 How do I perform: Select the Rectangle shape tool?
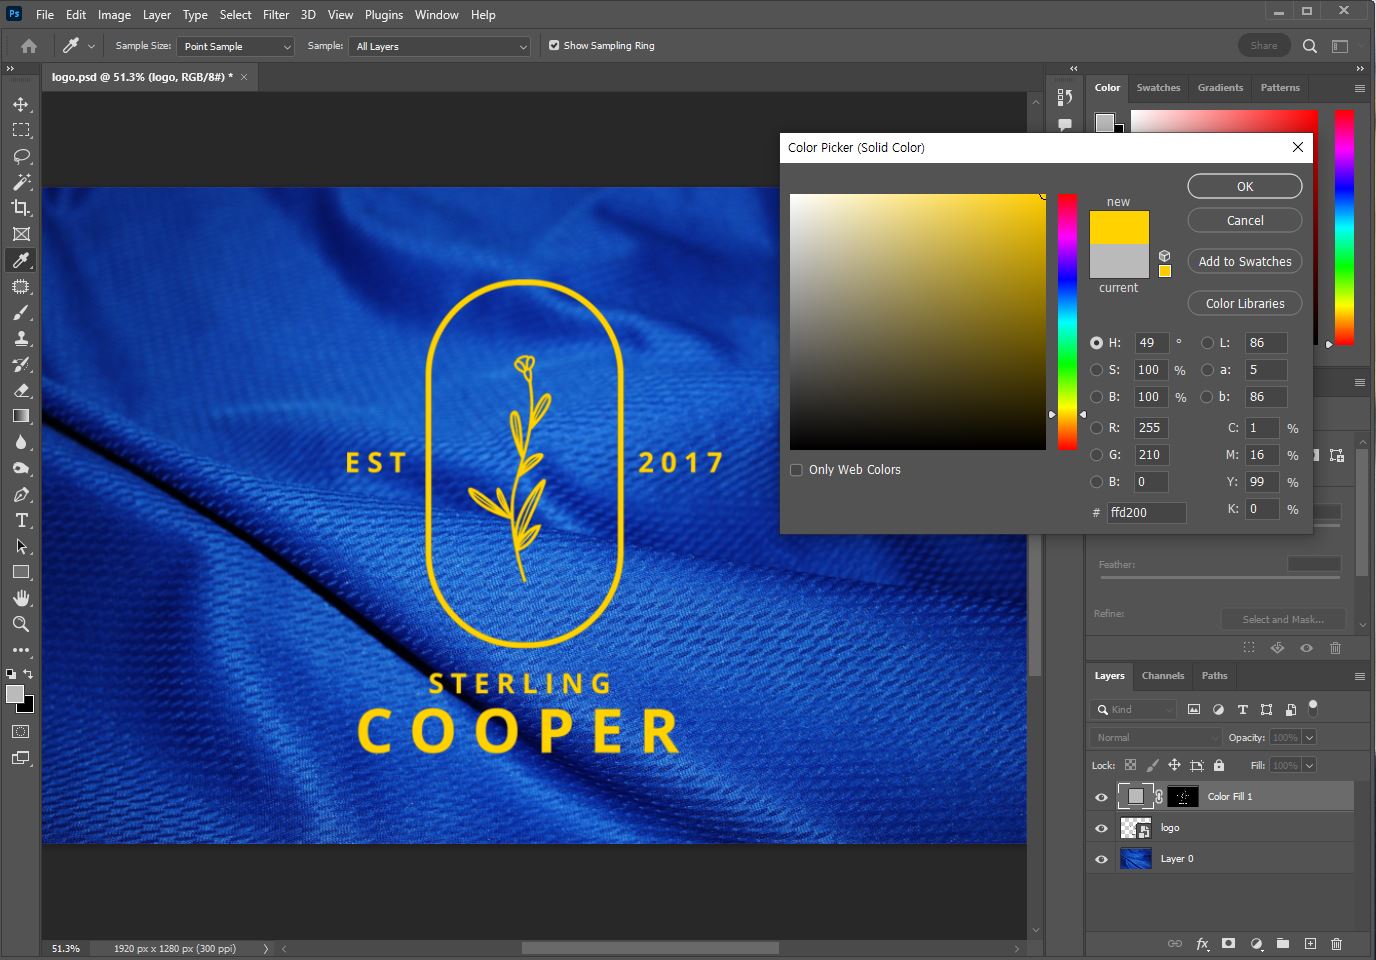point(21,572)
